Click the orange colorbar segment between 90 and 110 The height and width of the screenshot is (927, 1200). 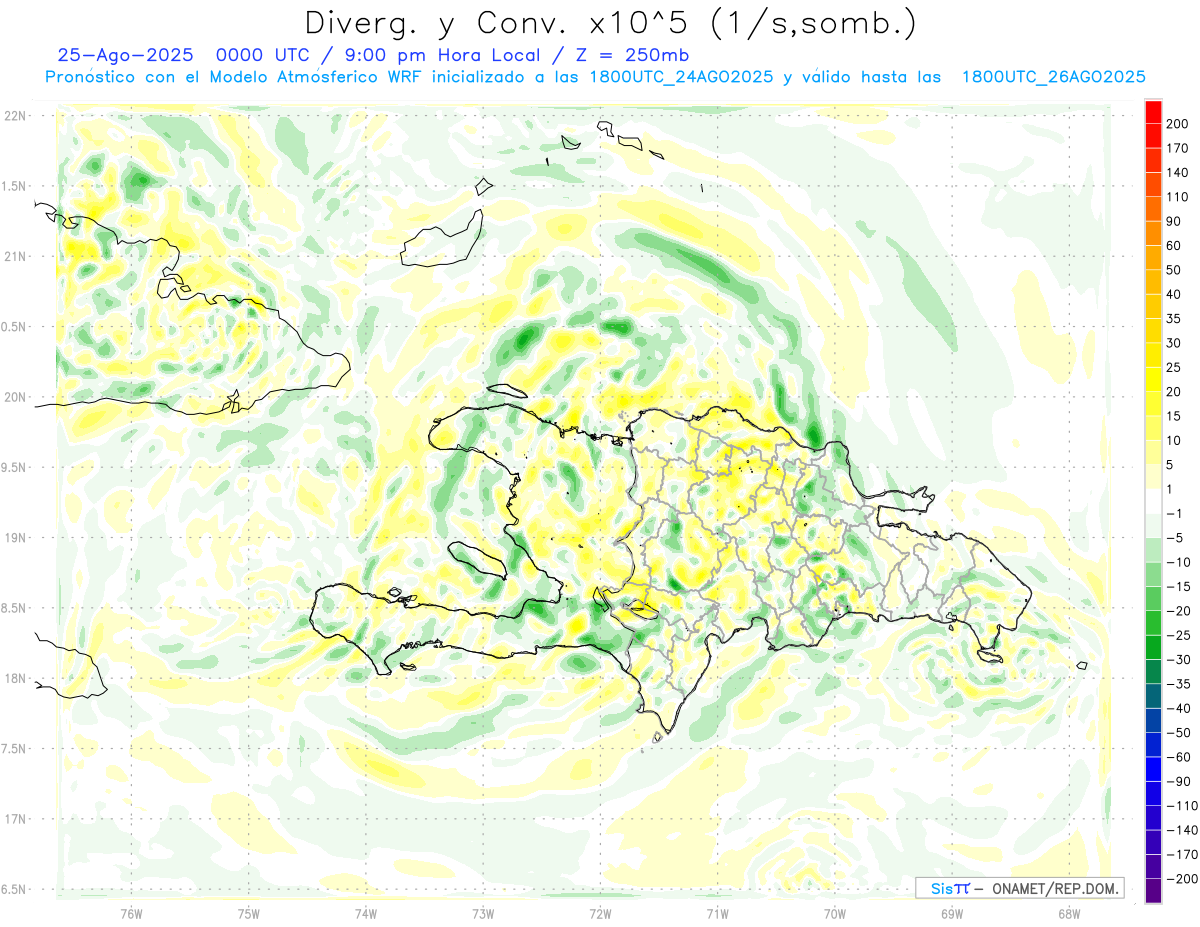(1153, 209)
